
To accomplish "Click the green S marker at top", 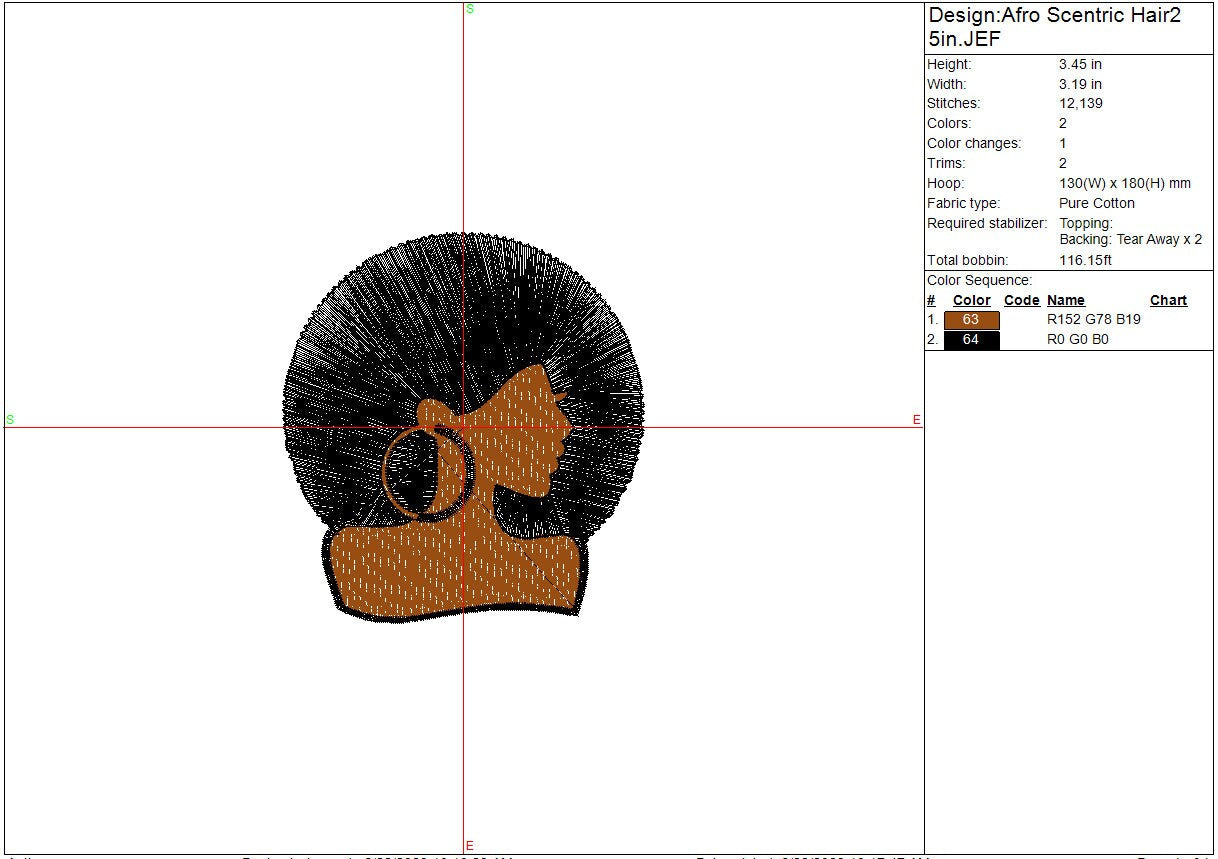I will tap(470, 9).
